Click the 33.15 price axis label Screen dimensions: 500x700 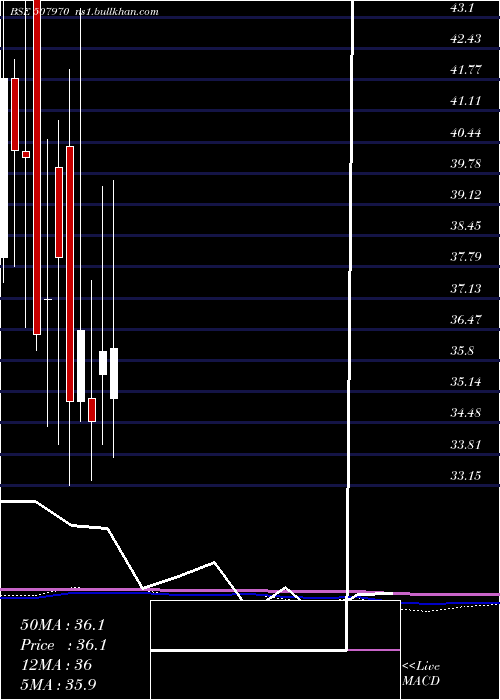pos(466,476)
